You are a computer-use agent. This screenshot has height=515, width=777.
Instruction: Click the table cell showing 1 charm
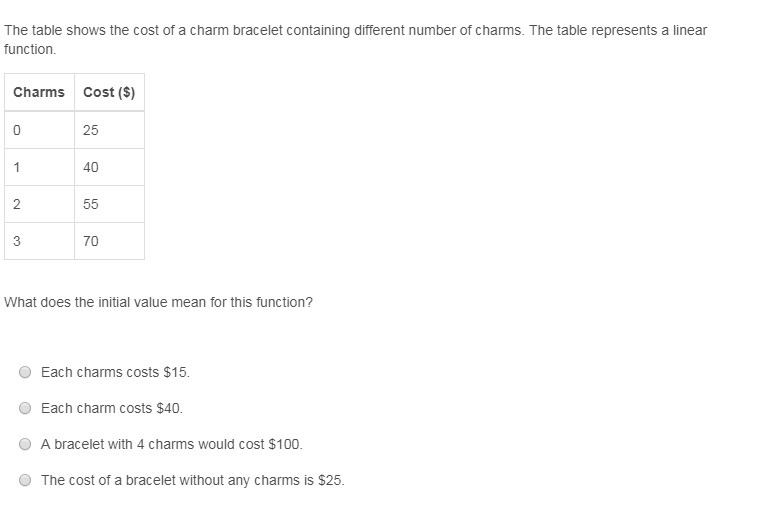tap(39, 167)
